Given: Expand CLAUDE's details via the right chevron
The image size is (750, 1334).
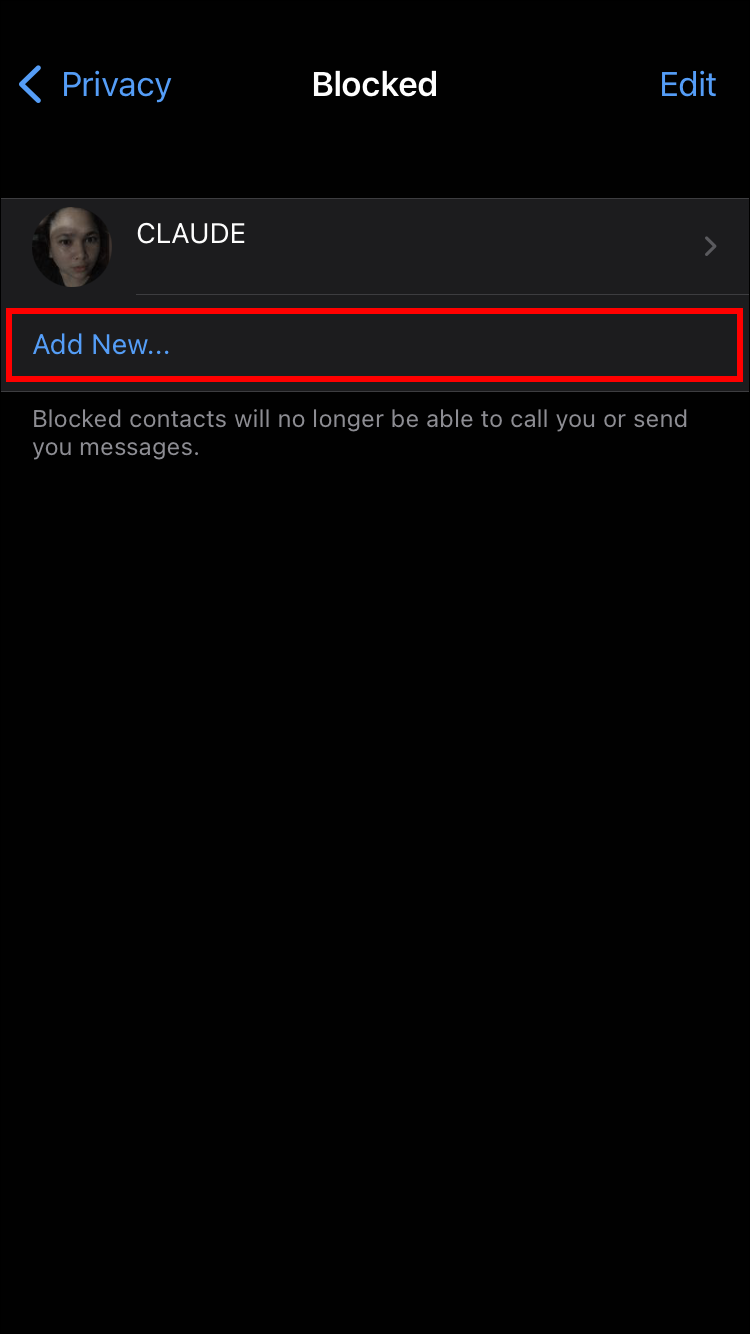Looking at the screenshot, I should (710, 246).
